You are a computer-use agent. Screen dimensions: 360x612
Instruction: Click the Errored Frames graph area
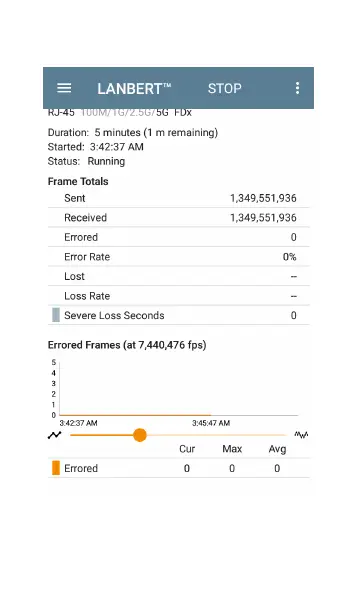coord(178,388)
